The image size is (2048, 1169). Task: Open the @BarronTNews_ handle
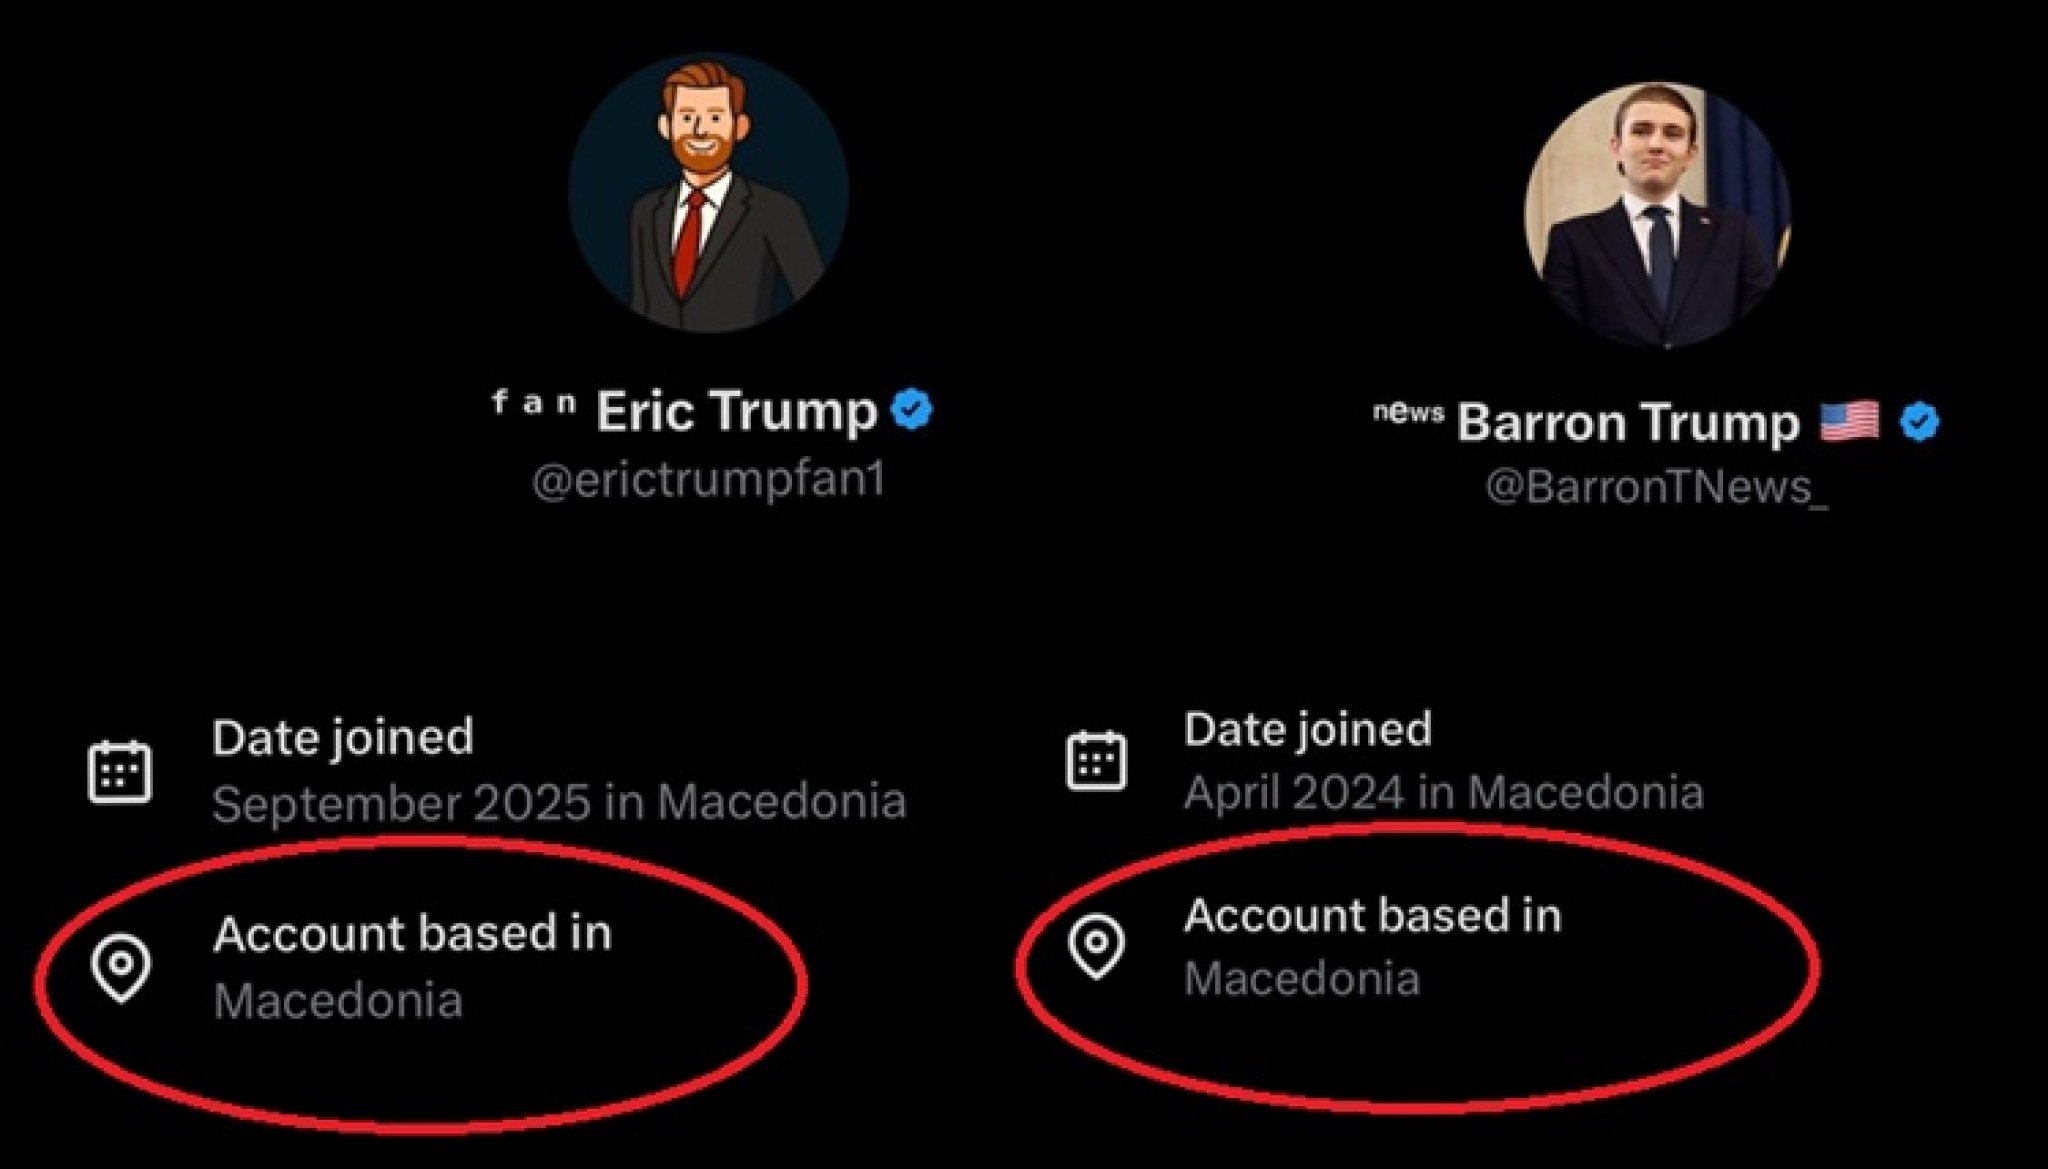[1656, 487]
